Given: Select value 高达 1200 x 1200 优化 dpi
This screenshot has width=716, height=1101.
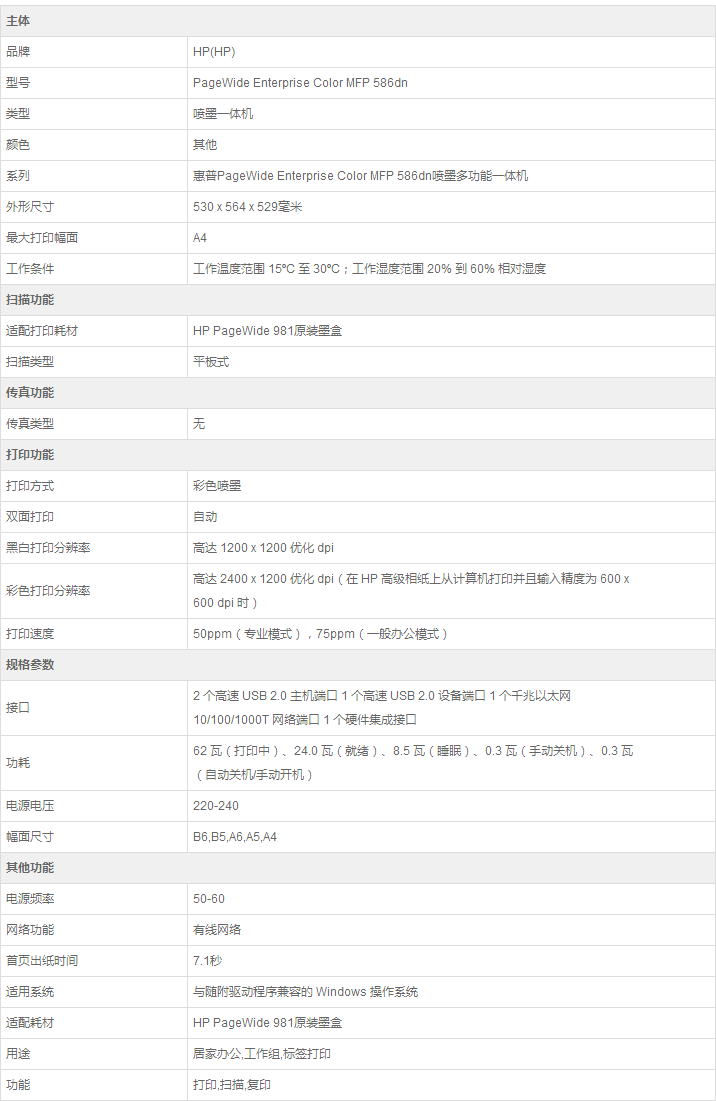Looking at the screenshot, I should [263, 548].
